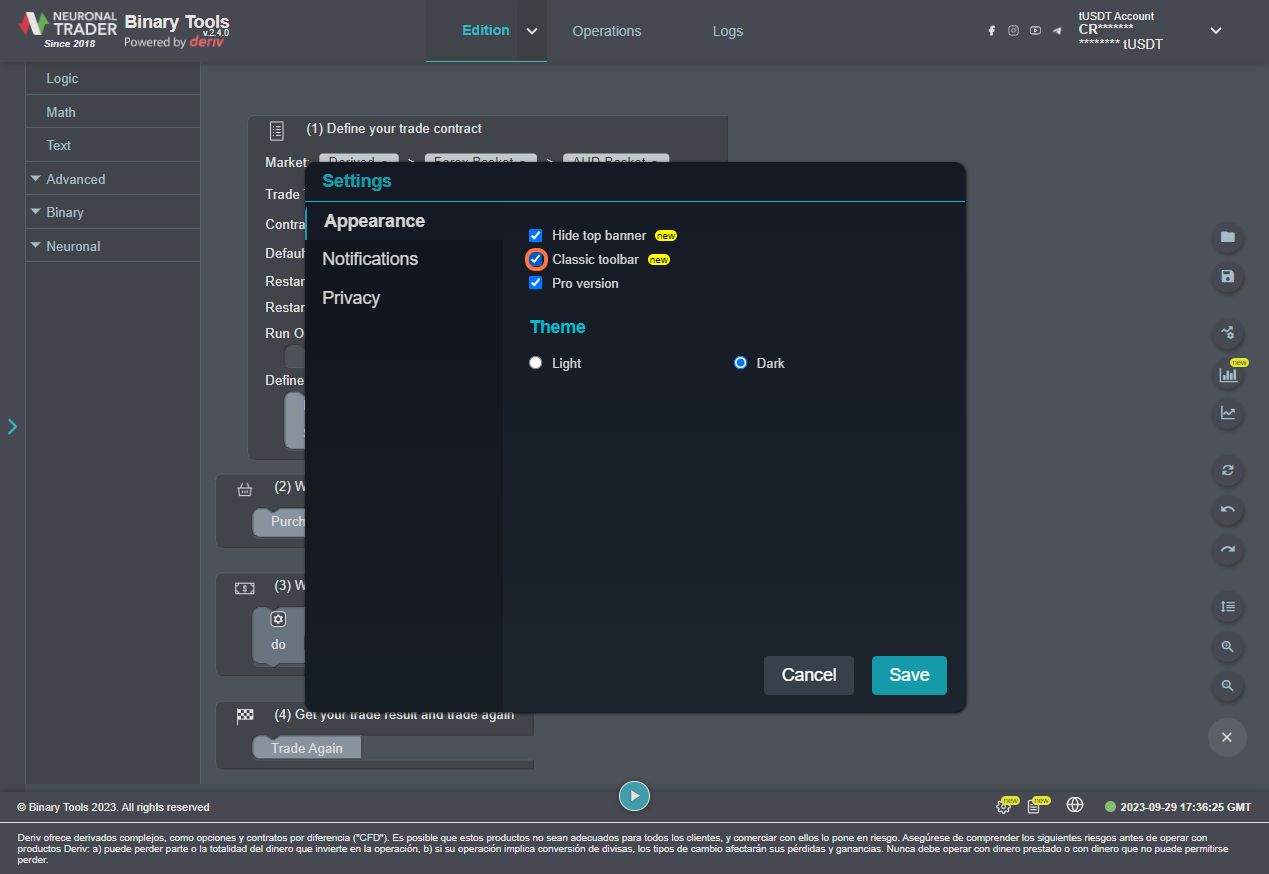Screen dimensions: 1269x874
Task: Switch to the Notifications settings section
Action: tap(370, 259)
